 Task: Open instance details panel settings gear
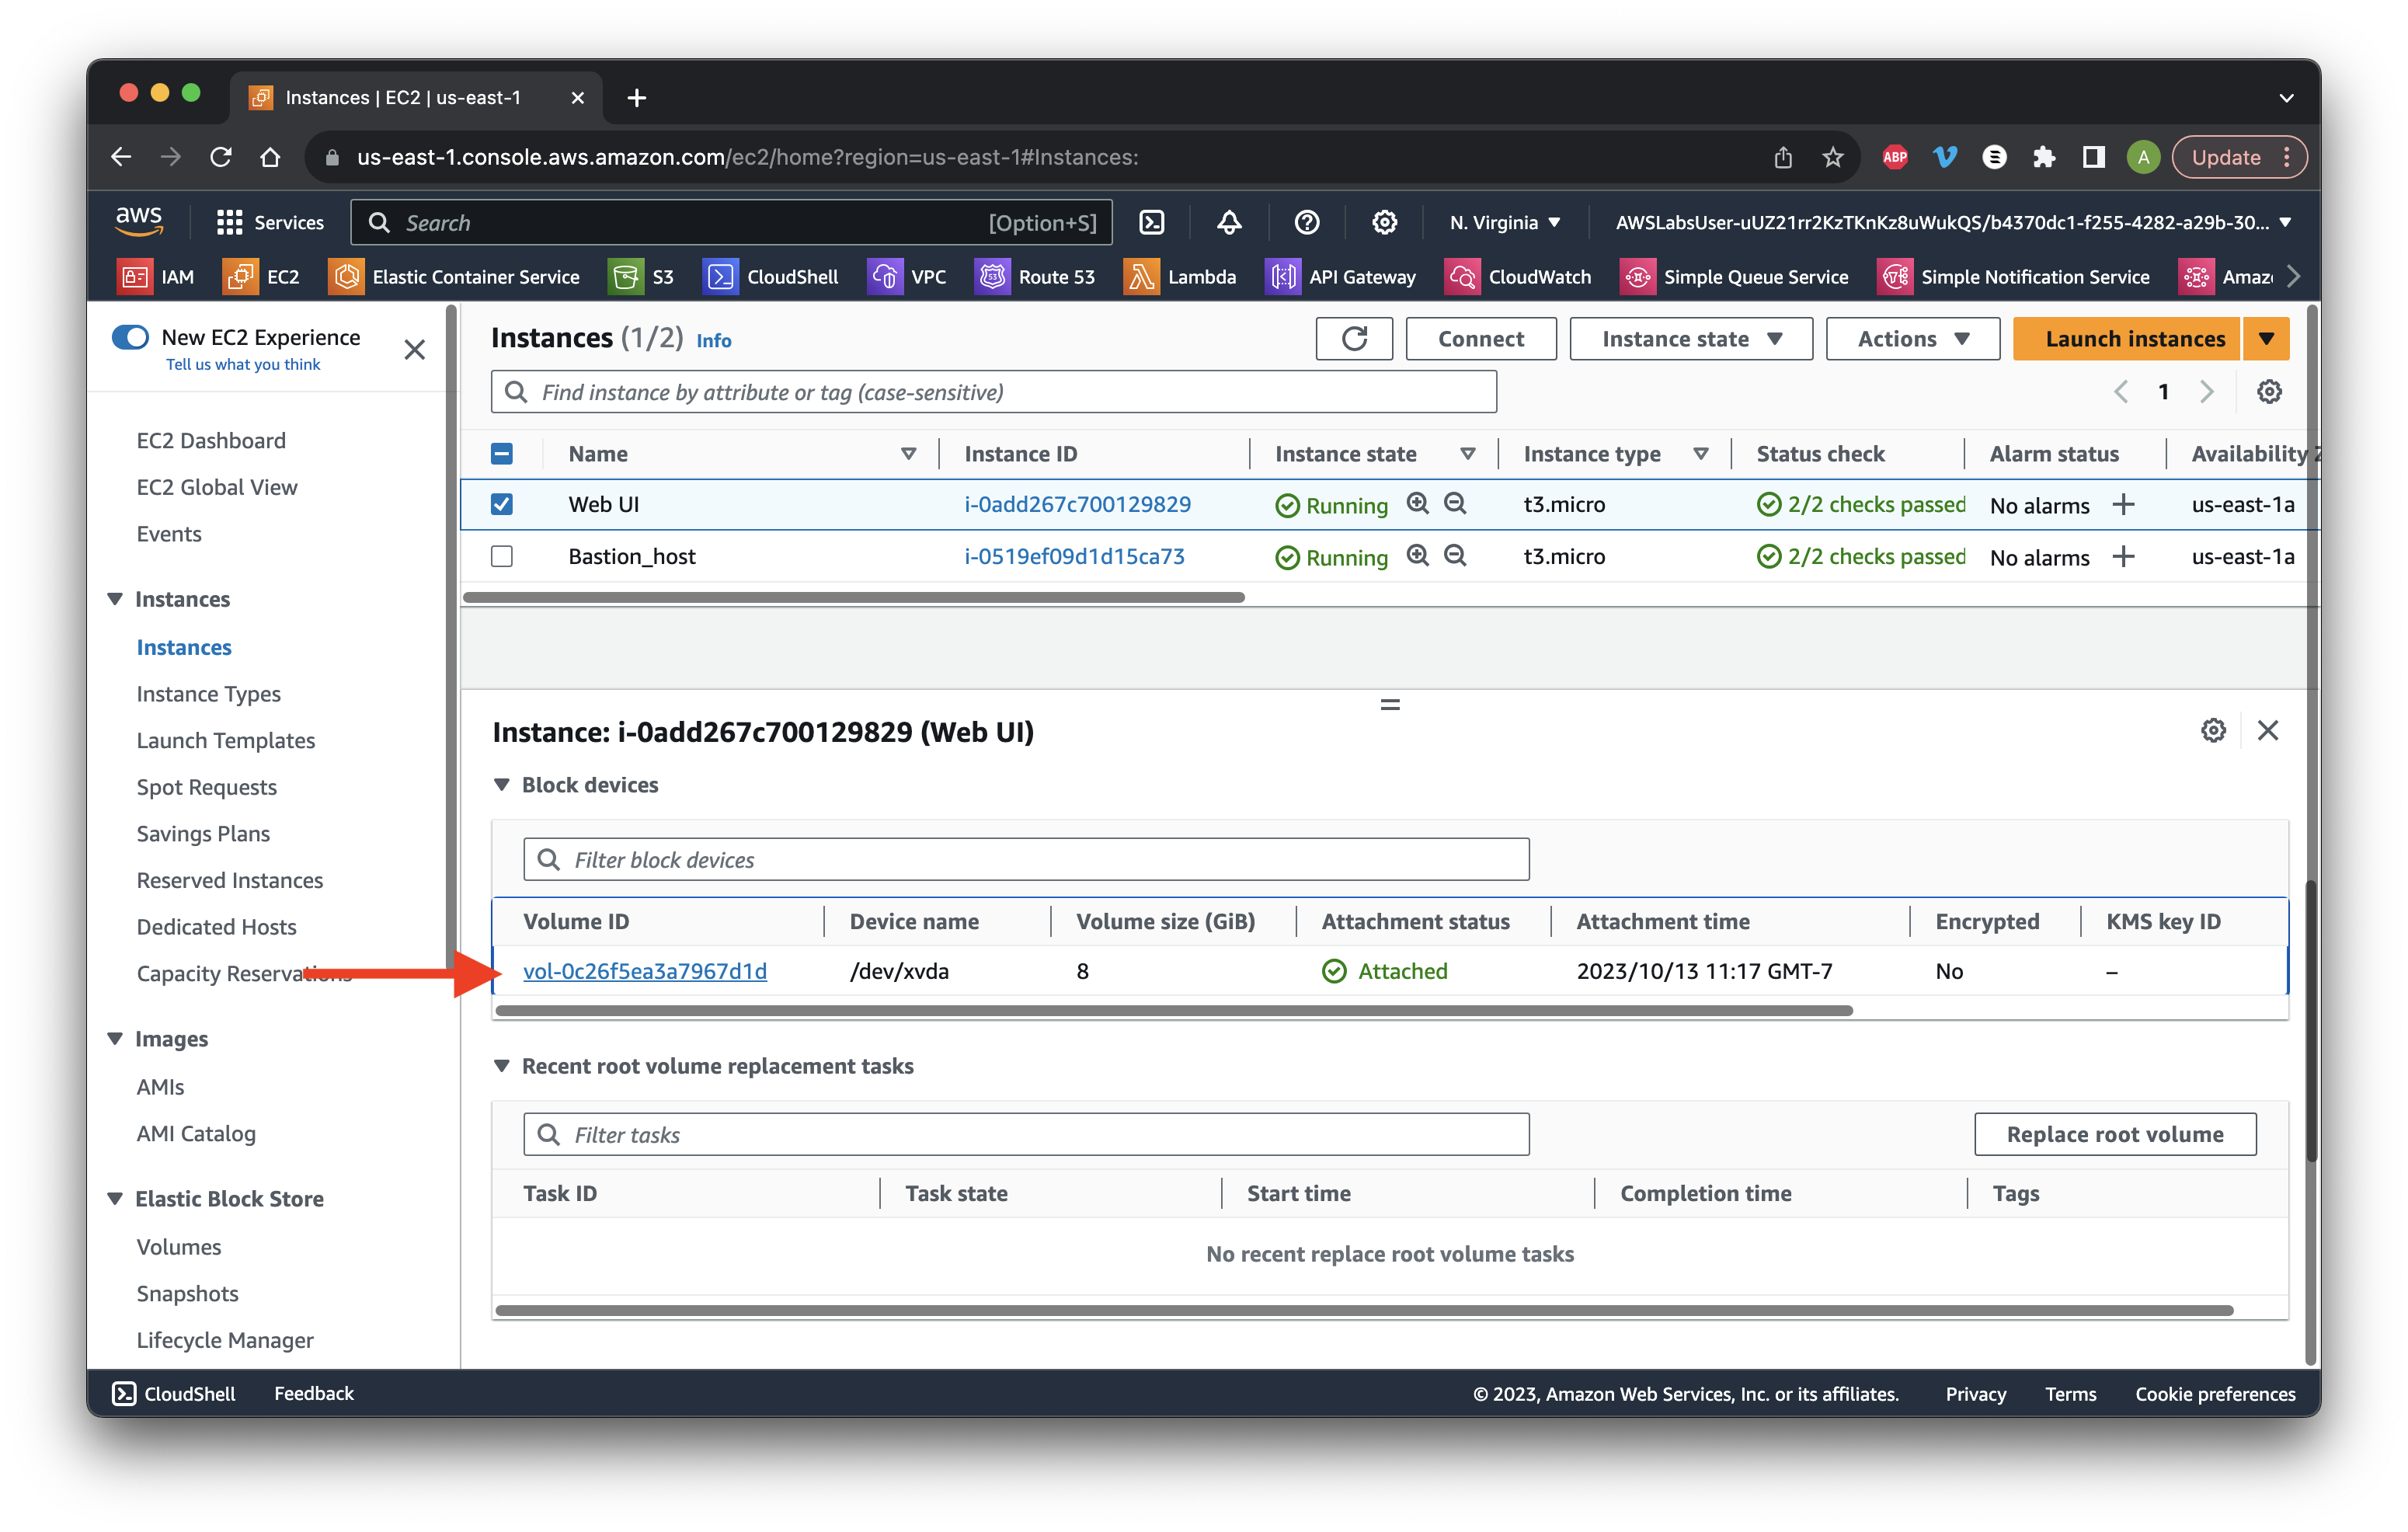(x=2213, y=731)
